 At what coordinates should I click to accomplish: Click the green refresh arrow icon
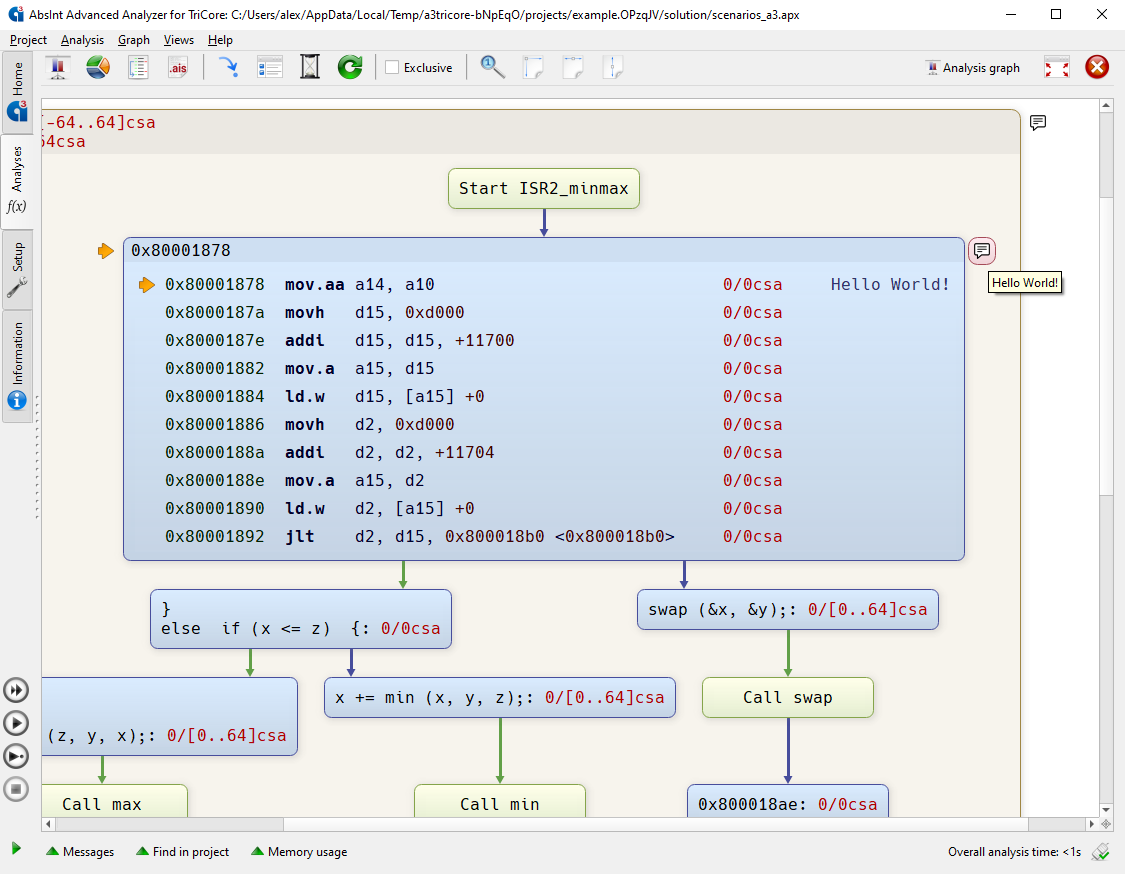[x=350, y=67]
